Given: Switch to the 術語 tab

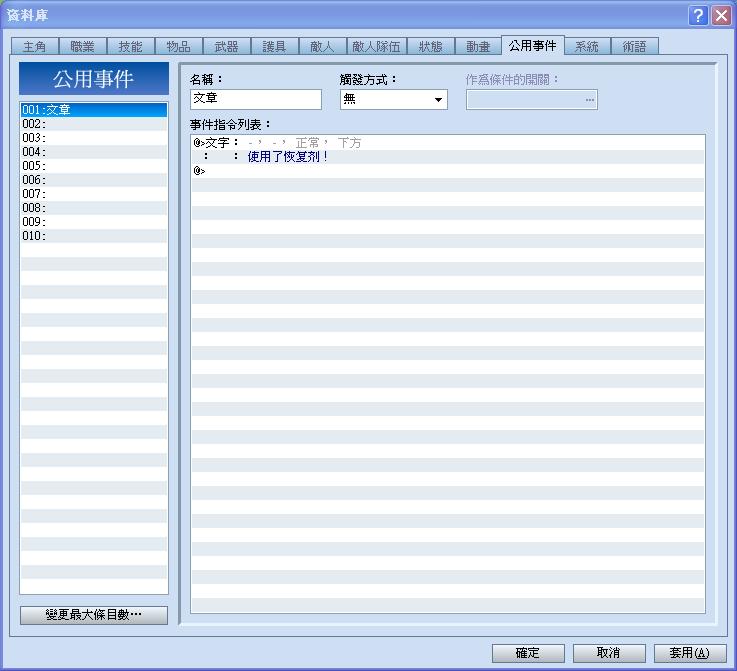Looking at the screenshot, I should [x=635, y=46].
